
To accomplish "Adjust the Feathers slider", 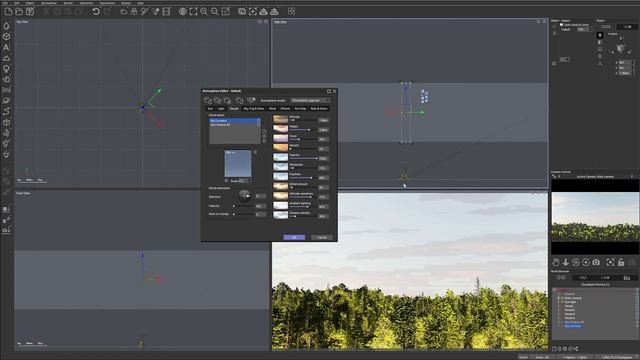I will click(x=303, y=178).
